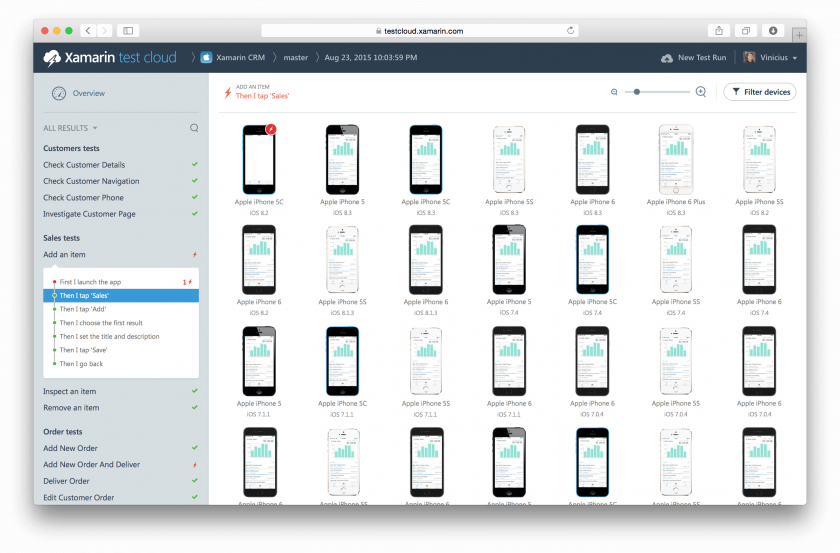Start a New Test Run

(x=694, y=58)
